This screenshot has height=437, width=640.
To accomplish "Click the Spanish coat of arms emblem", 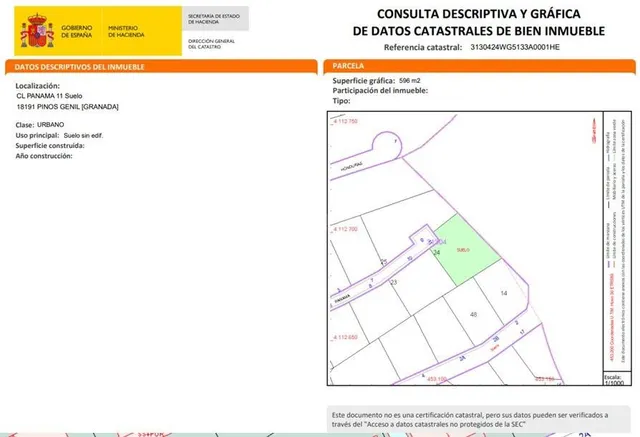I will pos(37,31).
